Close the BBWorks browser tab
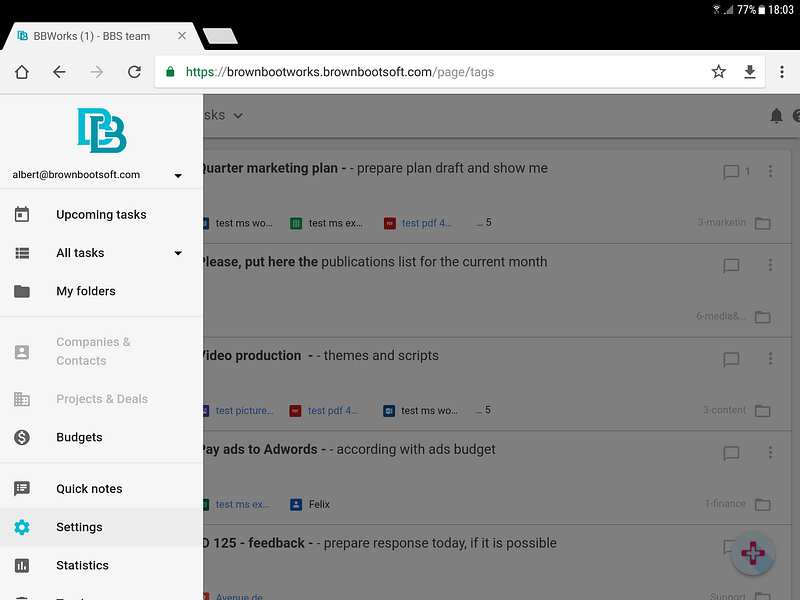800x600 pixels. pyautogui.click(x=182, y=36)
